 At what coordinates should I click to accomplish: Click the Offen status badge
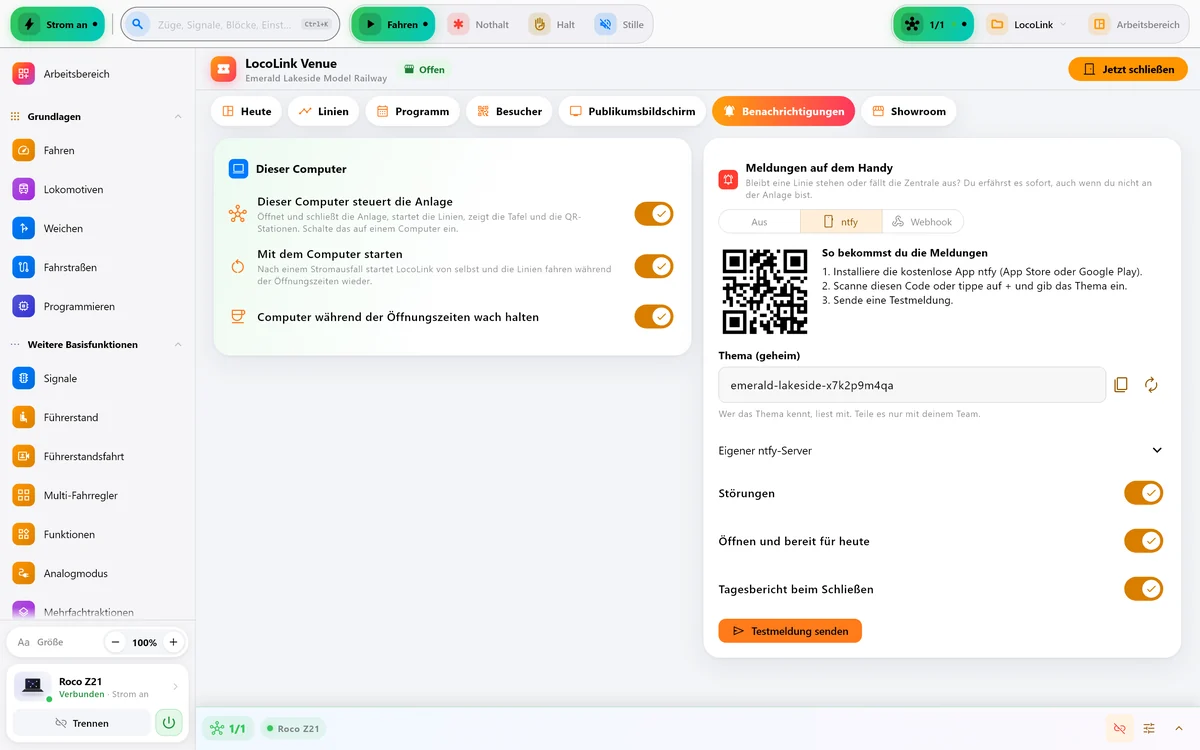point(424,69)
